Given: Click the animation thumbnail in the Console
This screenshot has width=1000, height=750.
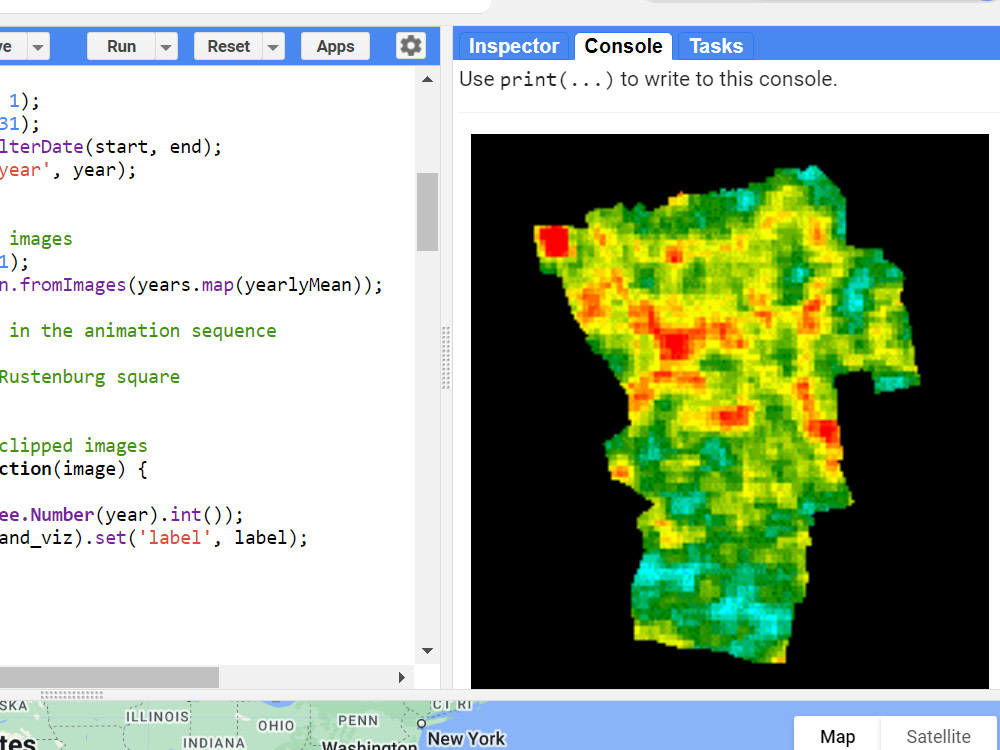Looking at the screenshot, I should (729, 408).
